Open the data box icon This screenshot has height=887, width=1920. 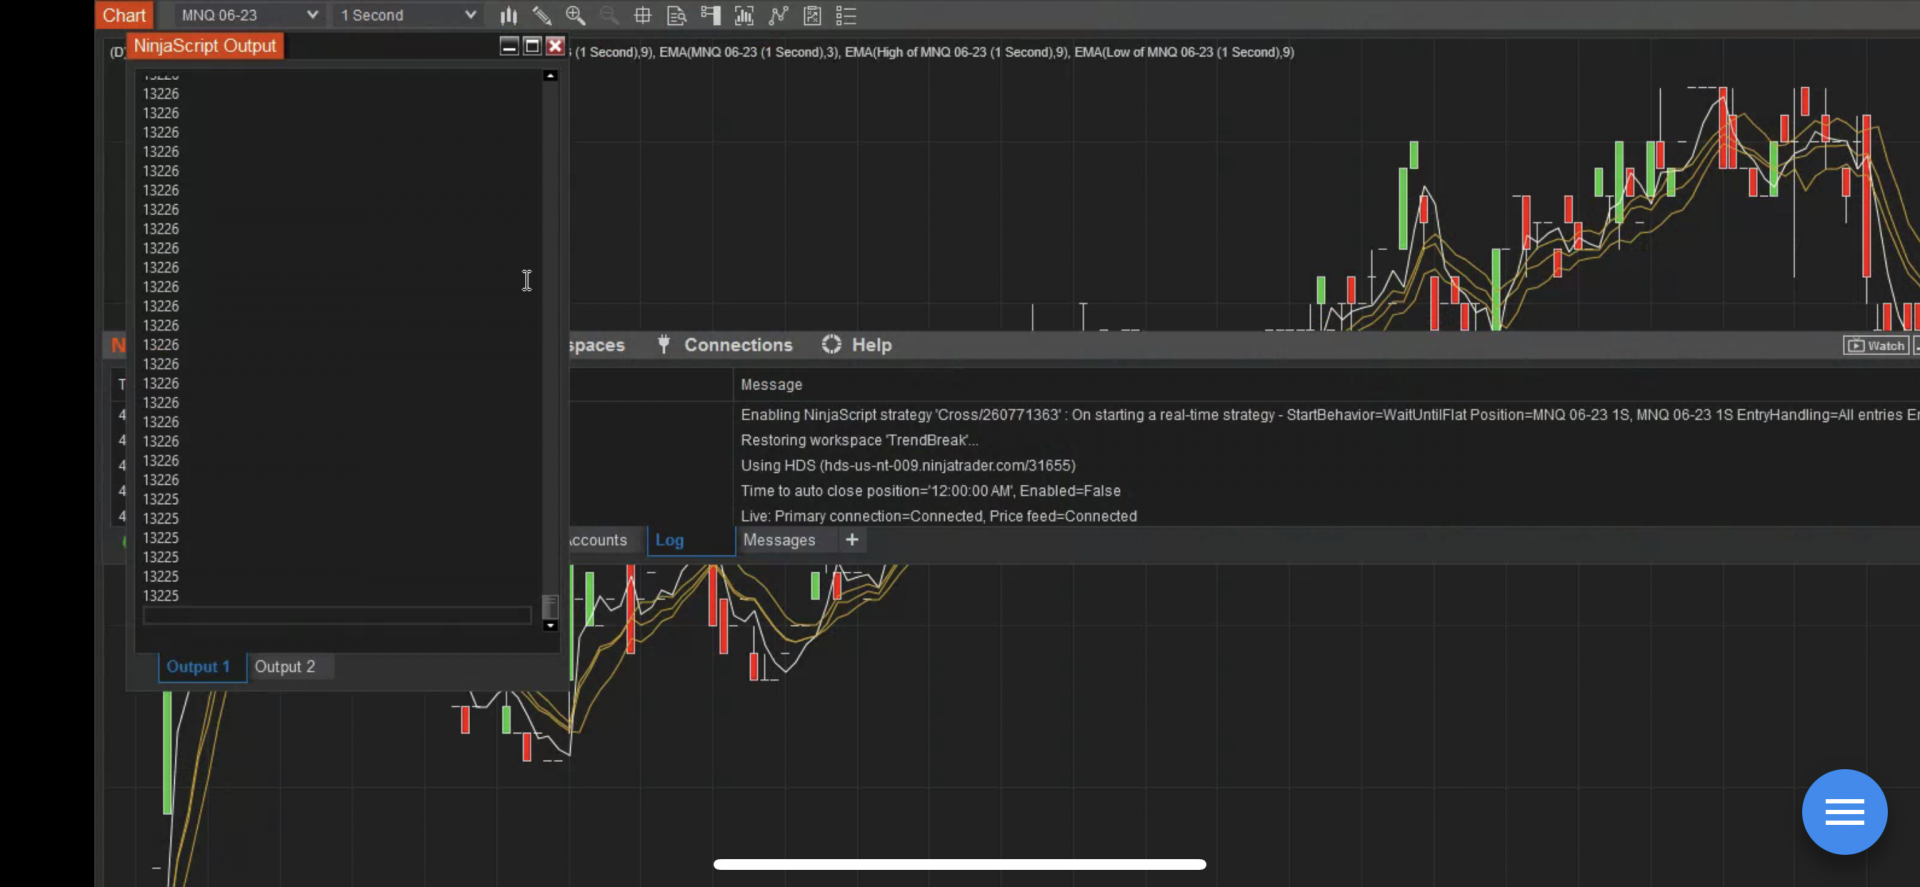[677, 15]
